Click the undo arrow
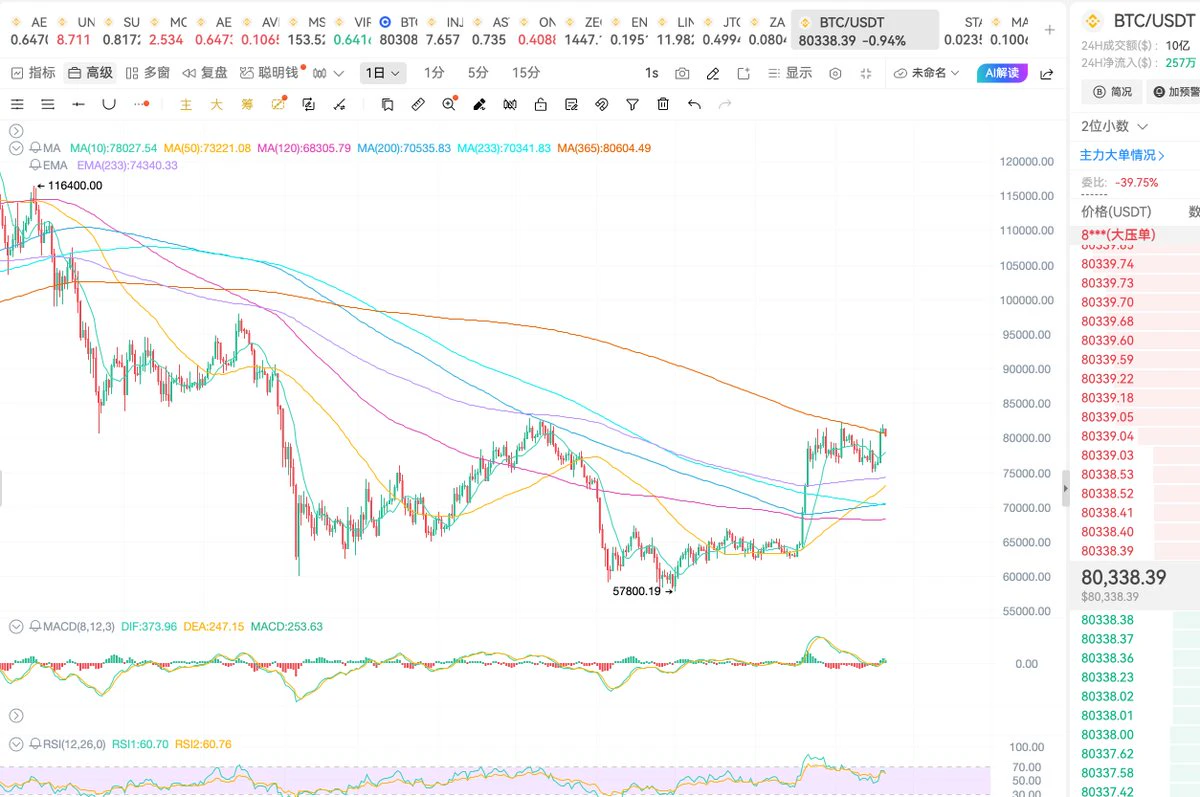The image size is (1200, 797). pyautogui.click(x=694, y=104)
